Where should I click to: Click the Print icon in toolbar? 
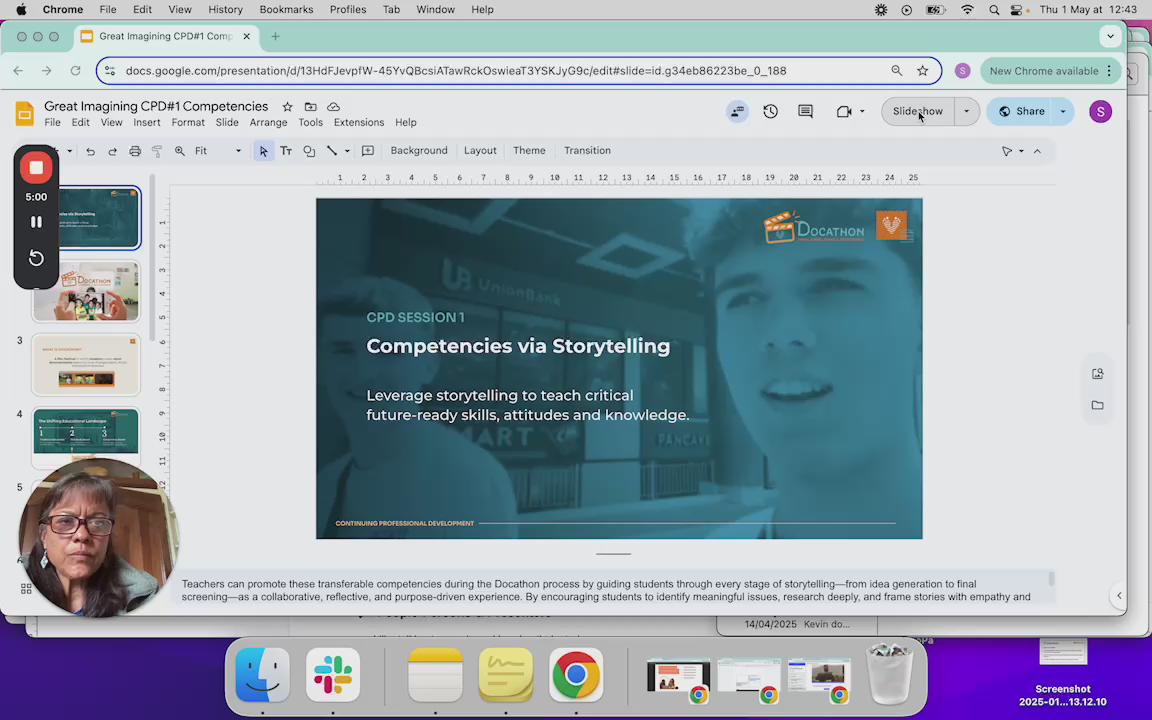pos(135,151)
